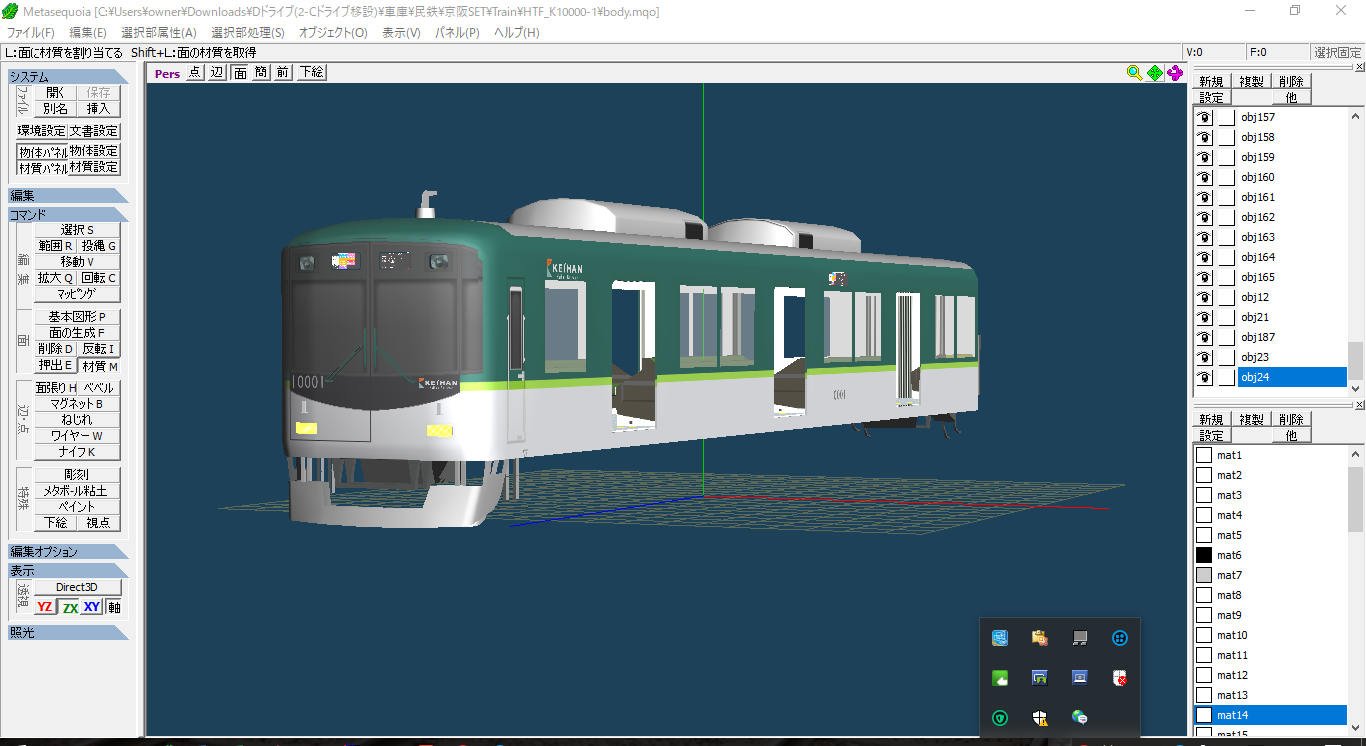Toggle 面 face display in viewport header
Viewport: 1366px width, 746px height.
[x=240, y=72]
